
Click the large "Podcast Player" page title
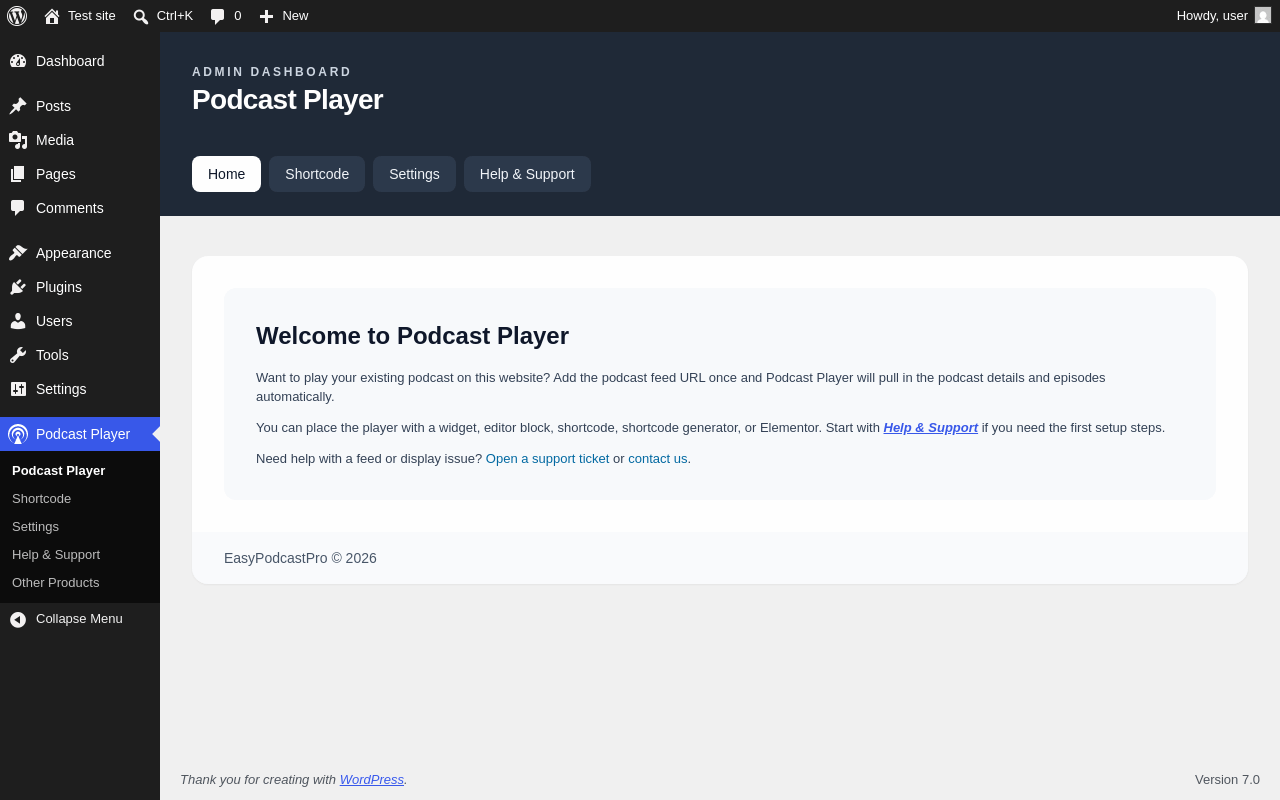coord(287,100)
